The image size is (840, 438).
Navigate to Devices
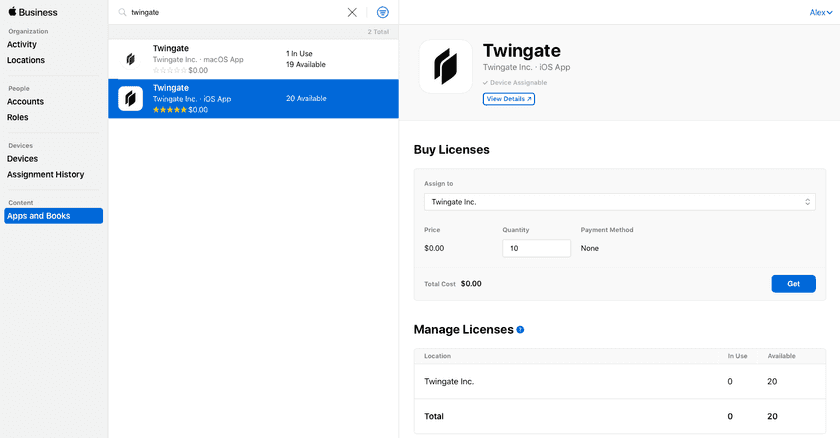(22, 158)
